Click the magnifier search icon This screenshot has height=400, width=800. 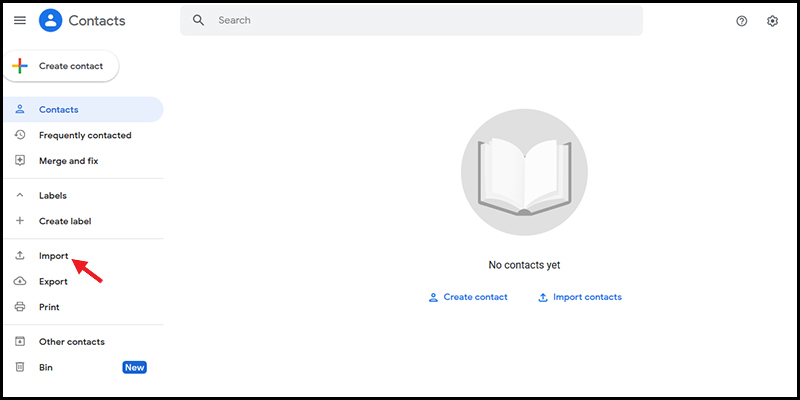tap(198, 20)
